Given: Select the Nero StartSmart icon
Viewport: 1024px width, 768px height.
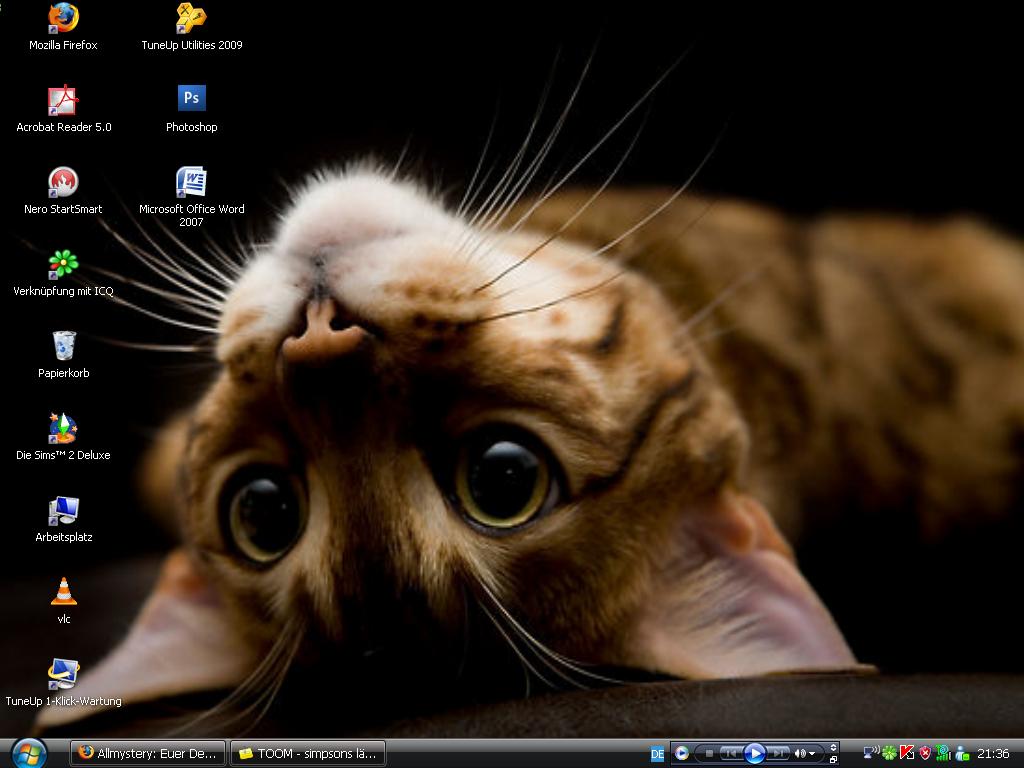Looking at the screenshot, I should click(x=63, y=183).
